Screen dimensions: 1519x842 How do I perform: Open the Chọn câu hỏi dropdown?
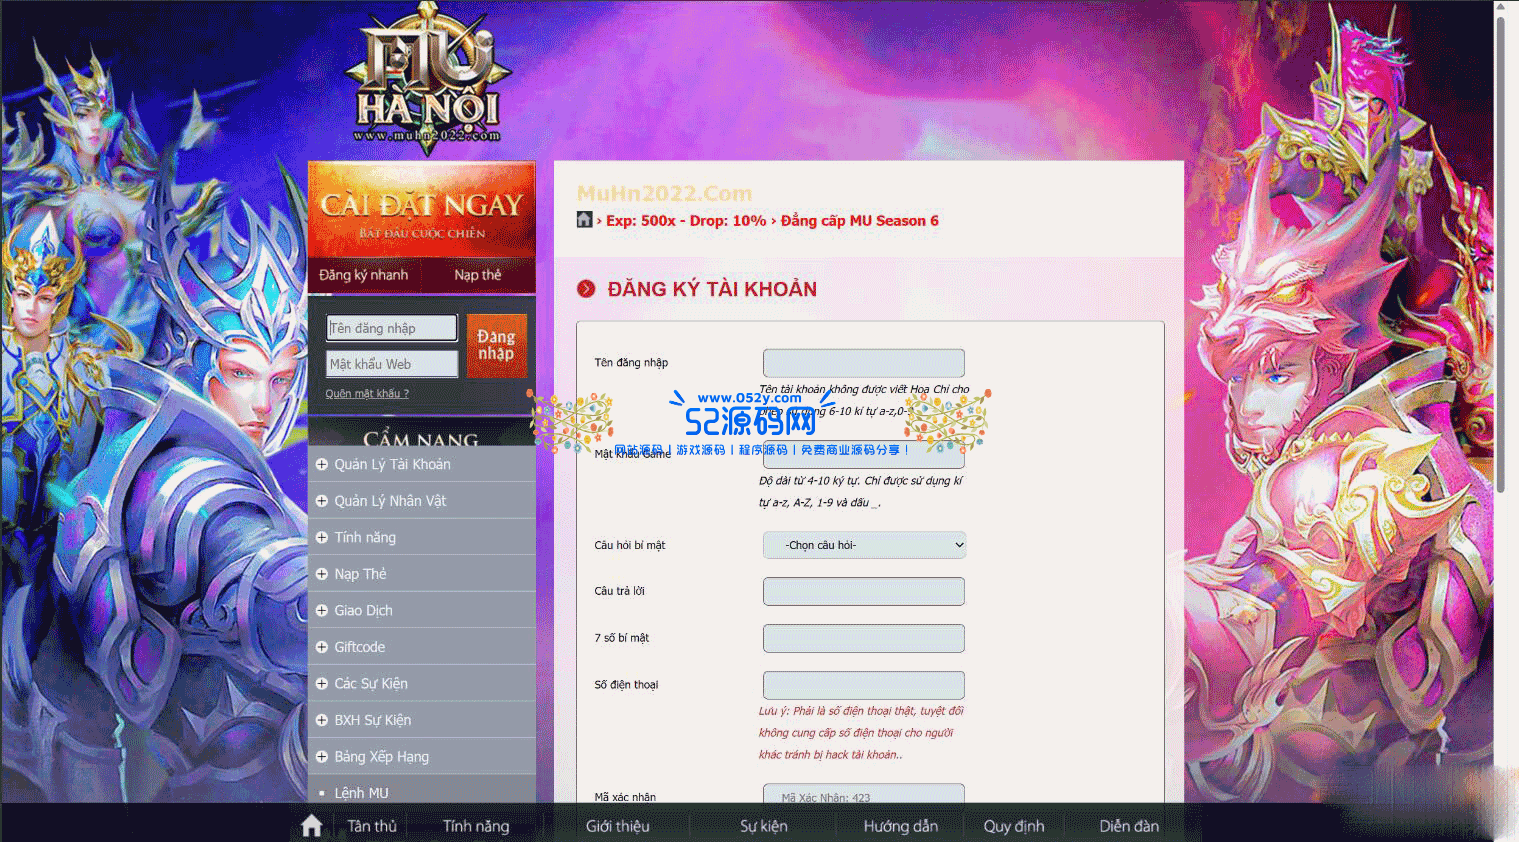click(x=864, y=545)
